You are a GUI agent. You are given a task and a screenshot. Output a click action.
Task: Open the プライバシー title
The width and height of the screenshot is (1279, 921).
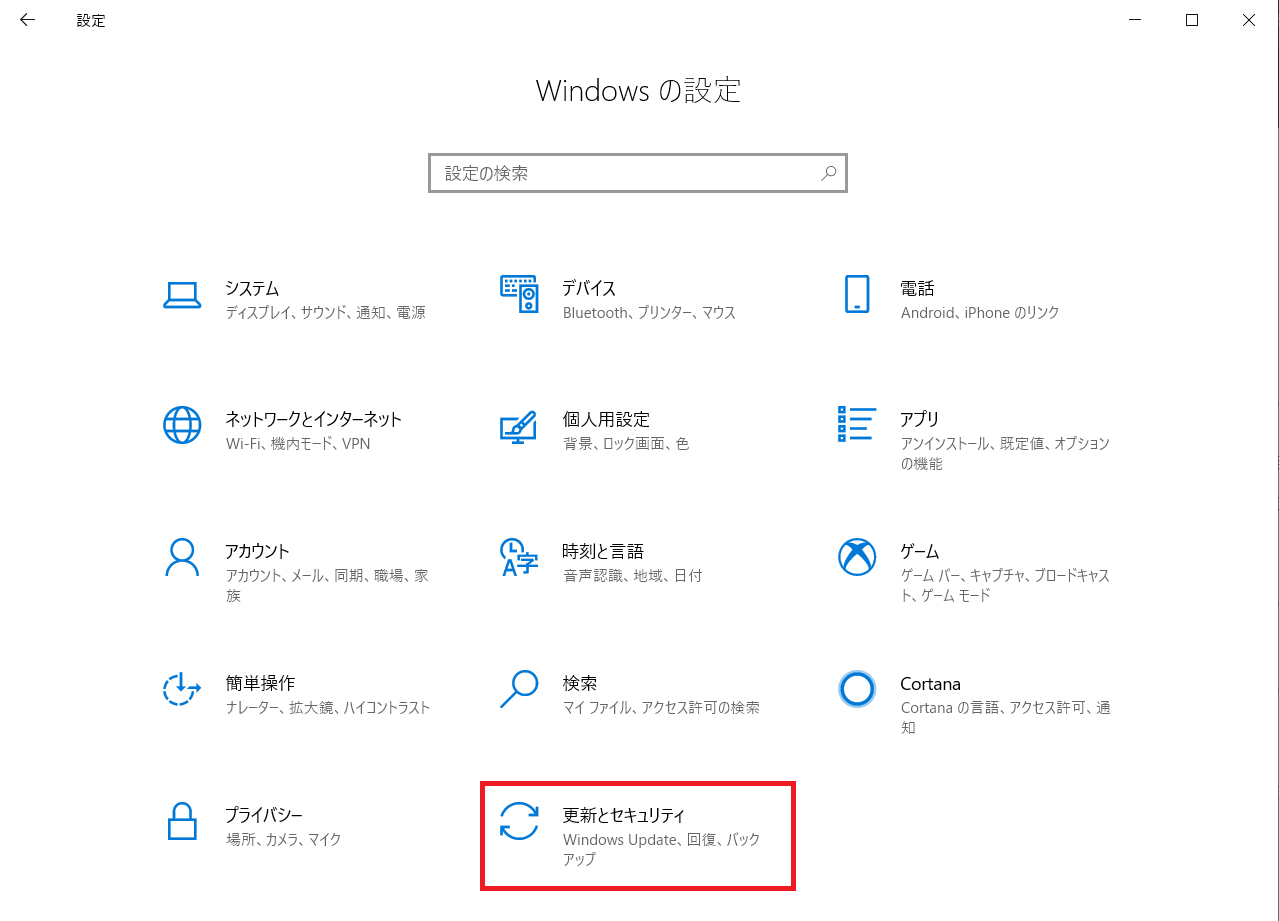coord(264,815)
